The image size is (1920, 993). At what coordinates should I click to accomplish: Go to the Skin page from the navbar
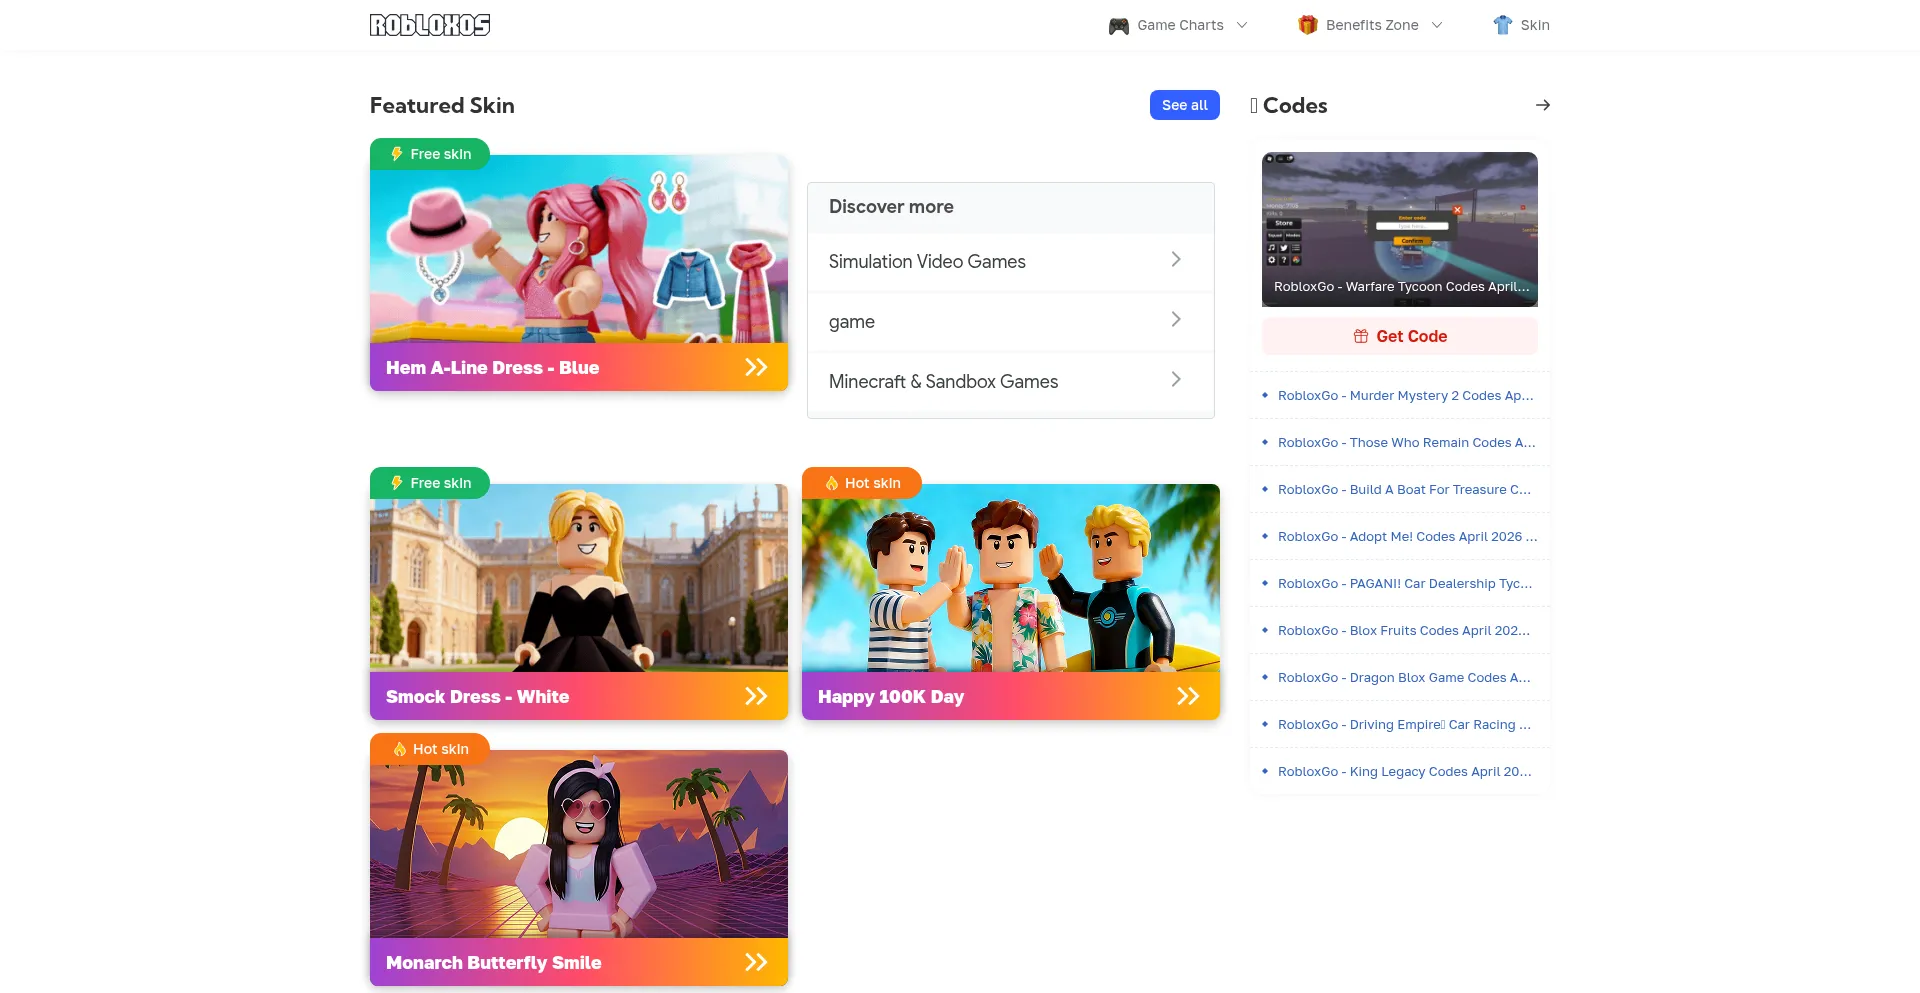(x=1521, y=25)
